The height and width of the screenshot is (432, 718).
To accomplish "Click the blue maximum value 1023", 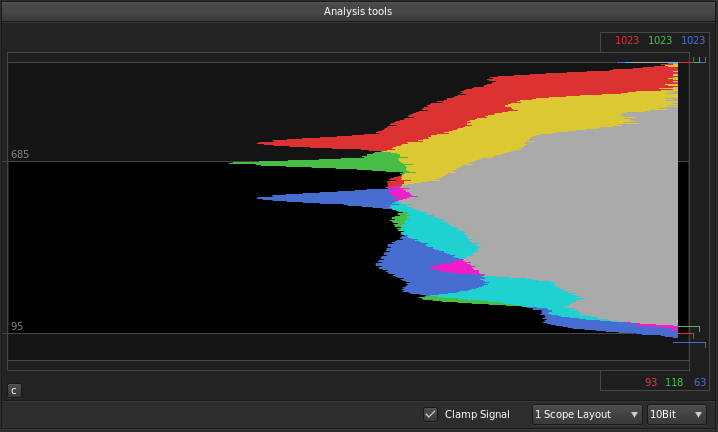I will tap(693, 40).
